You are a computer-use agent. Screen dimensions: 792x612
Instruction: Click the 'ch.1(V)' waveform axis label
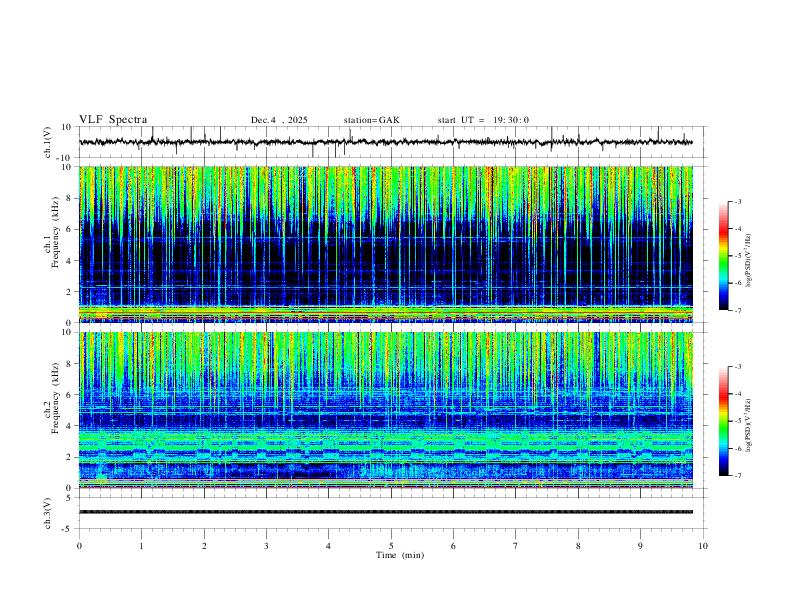click(48, 142)
